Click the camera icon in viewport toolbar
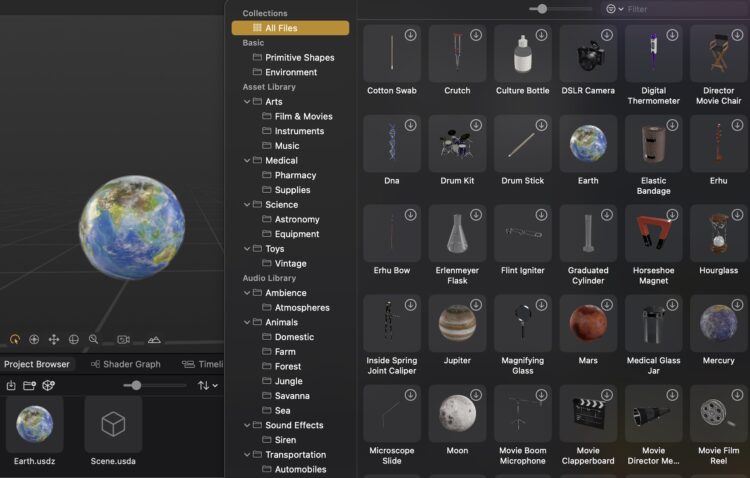 [123, 340]
